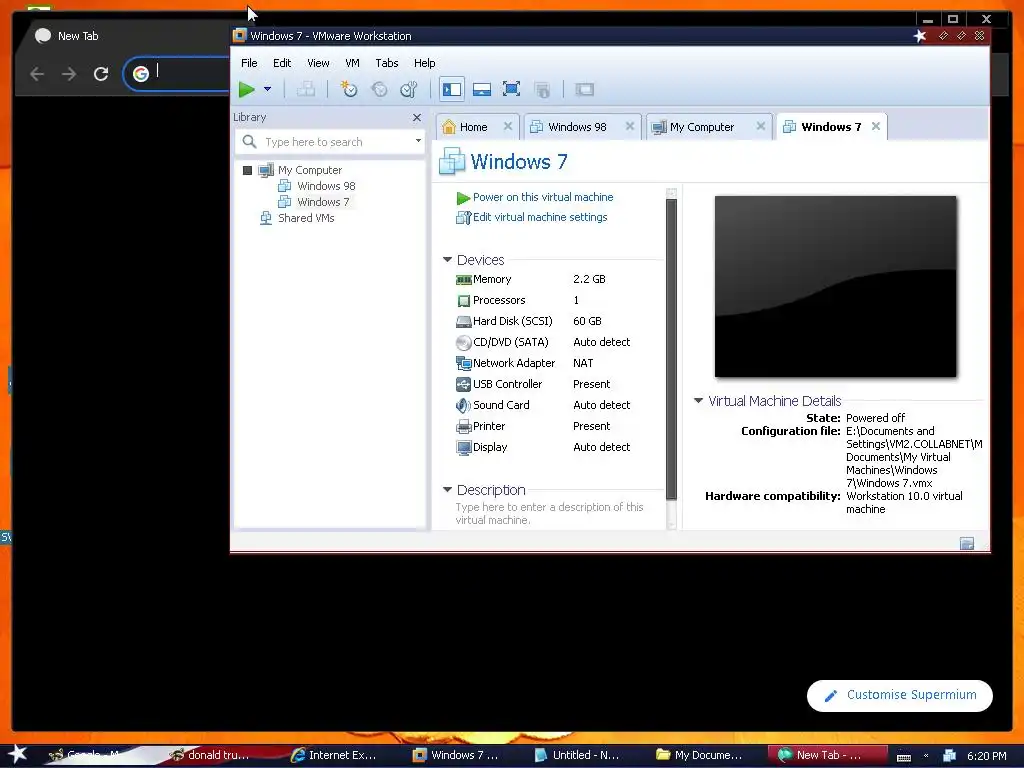Click the donald tru... taskbar item
1024x768 pixels.
210,755
